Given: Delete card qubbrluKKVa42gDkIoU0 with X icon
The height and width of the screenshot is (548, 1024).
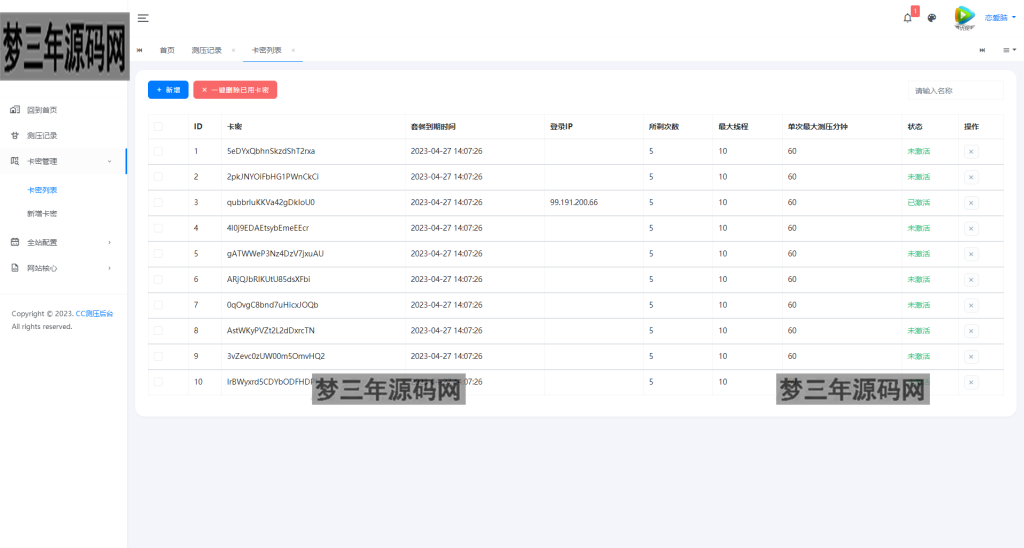Looking at the screenshot, I should [x=971, y=202].
